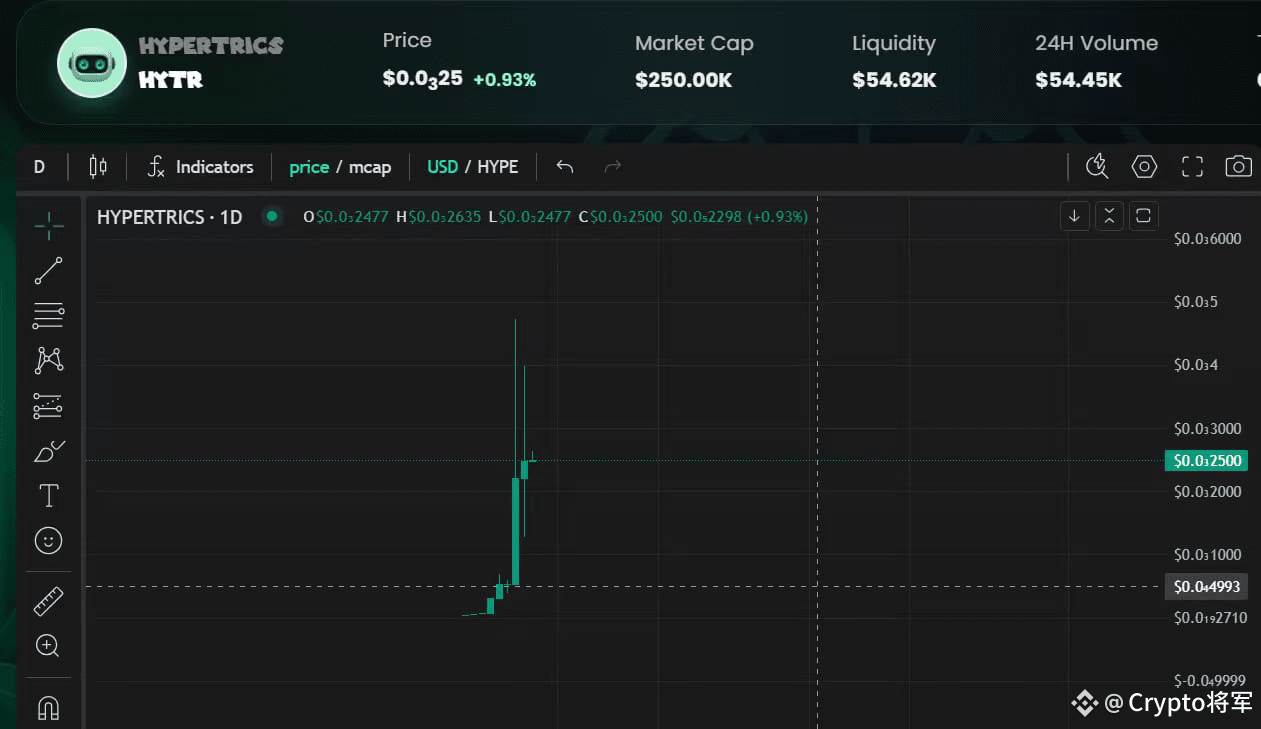Viewport: 1261px width, 729px height.
Task: Click the crosshair price label 4993
Action: 1205,586
